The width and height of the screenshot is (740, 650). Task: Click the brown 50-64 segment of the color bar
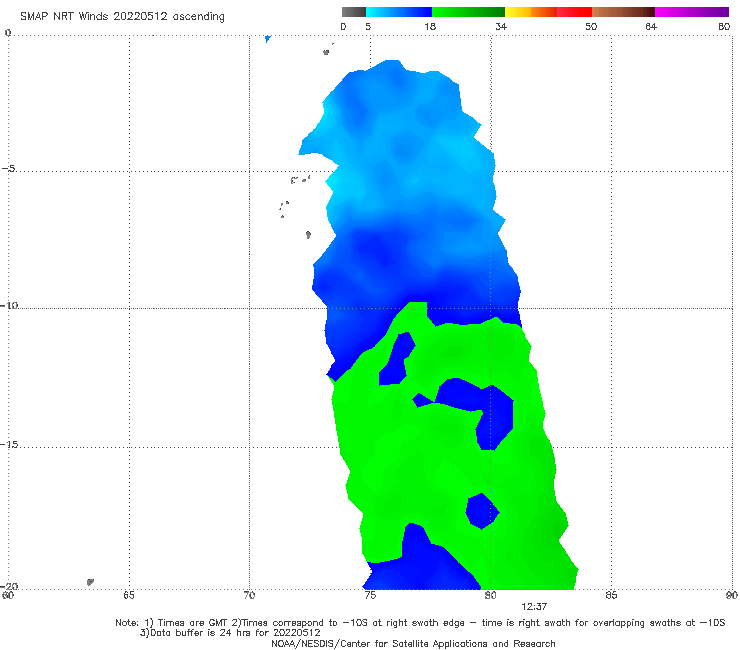click(x=623, y=12)
